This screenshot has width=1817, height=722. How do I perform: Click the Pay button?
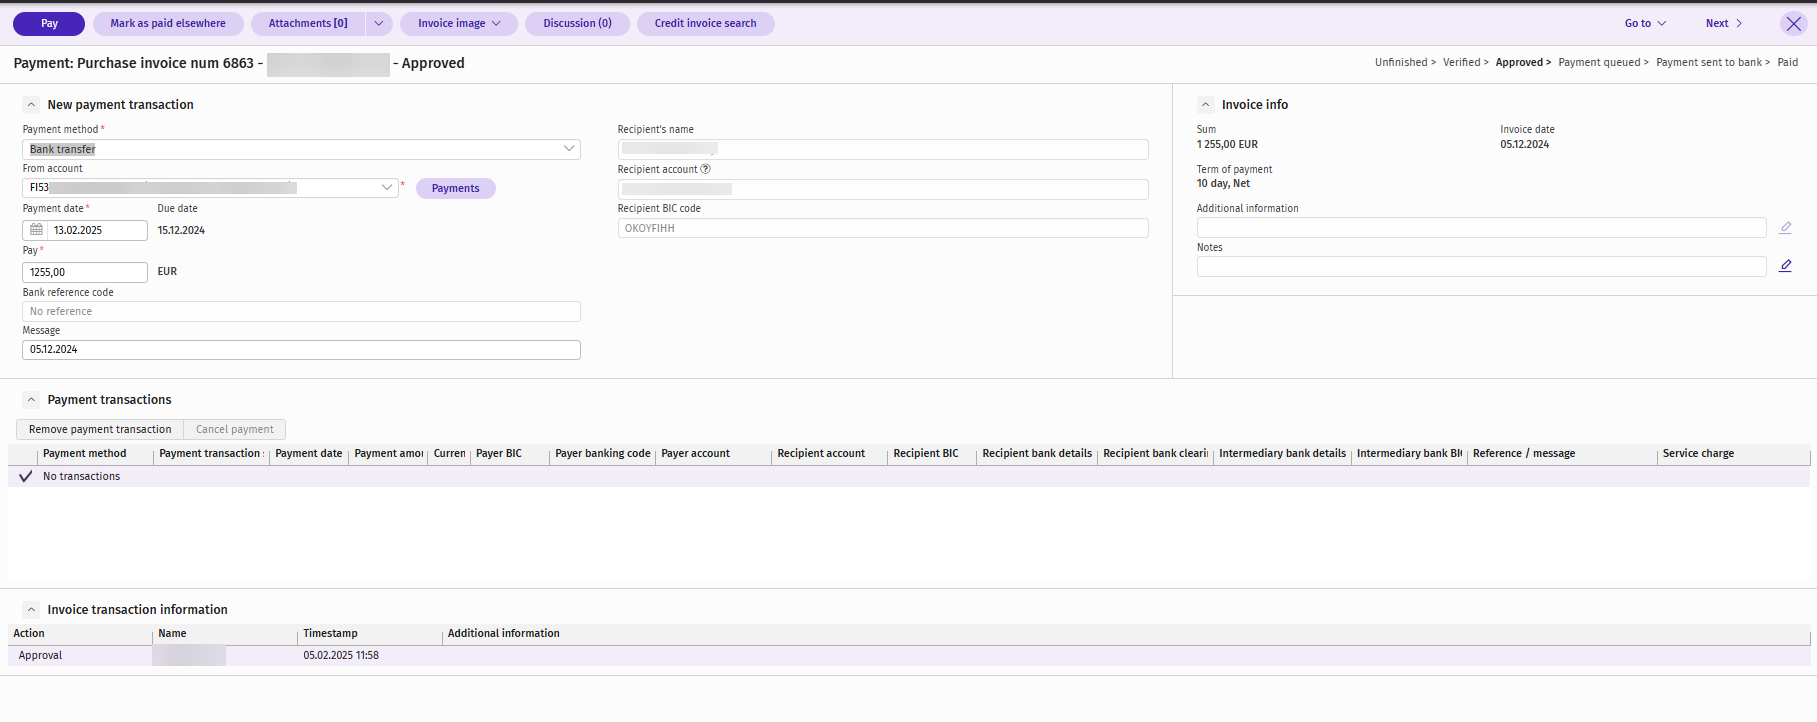49,23
